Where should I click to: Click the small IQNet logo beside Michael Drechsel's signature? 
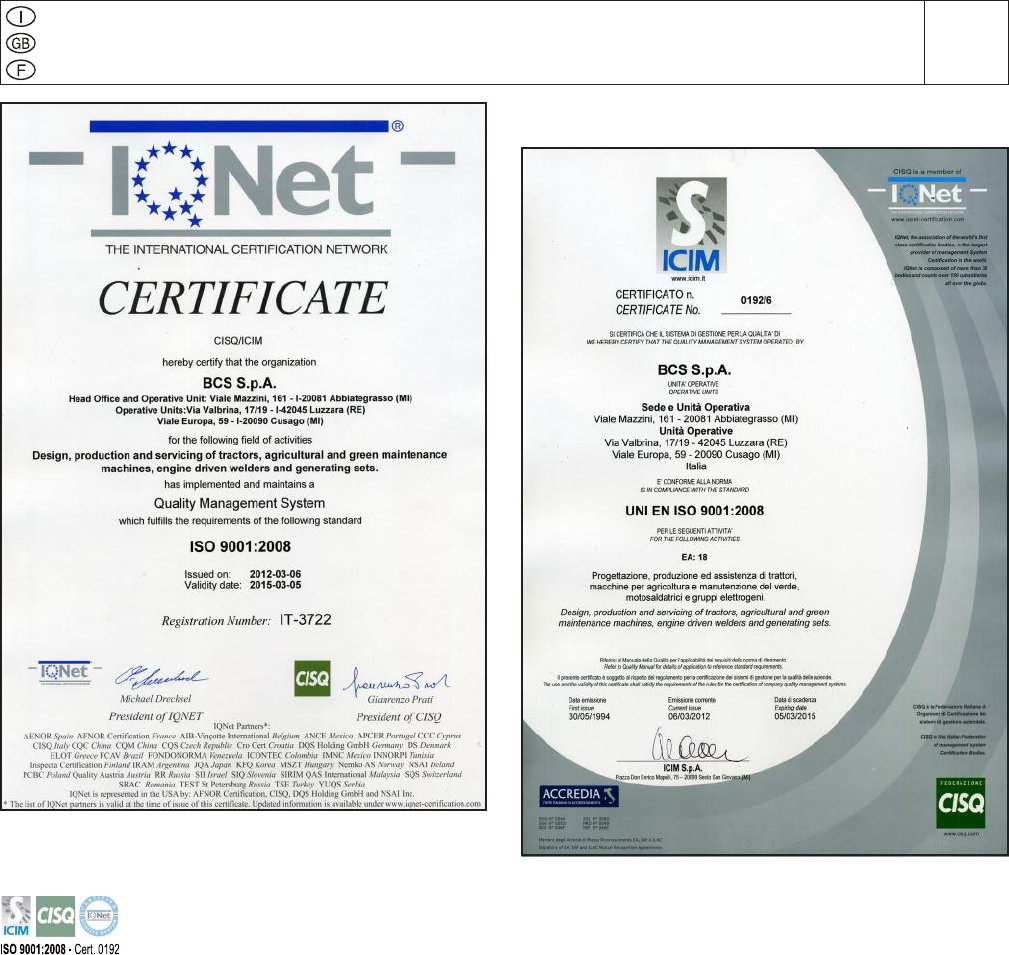point(65,673)
